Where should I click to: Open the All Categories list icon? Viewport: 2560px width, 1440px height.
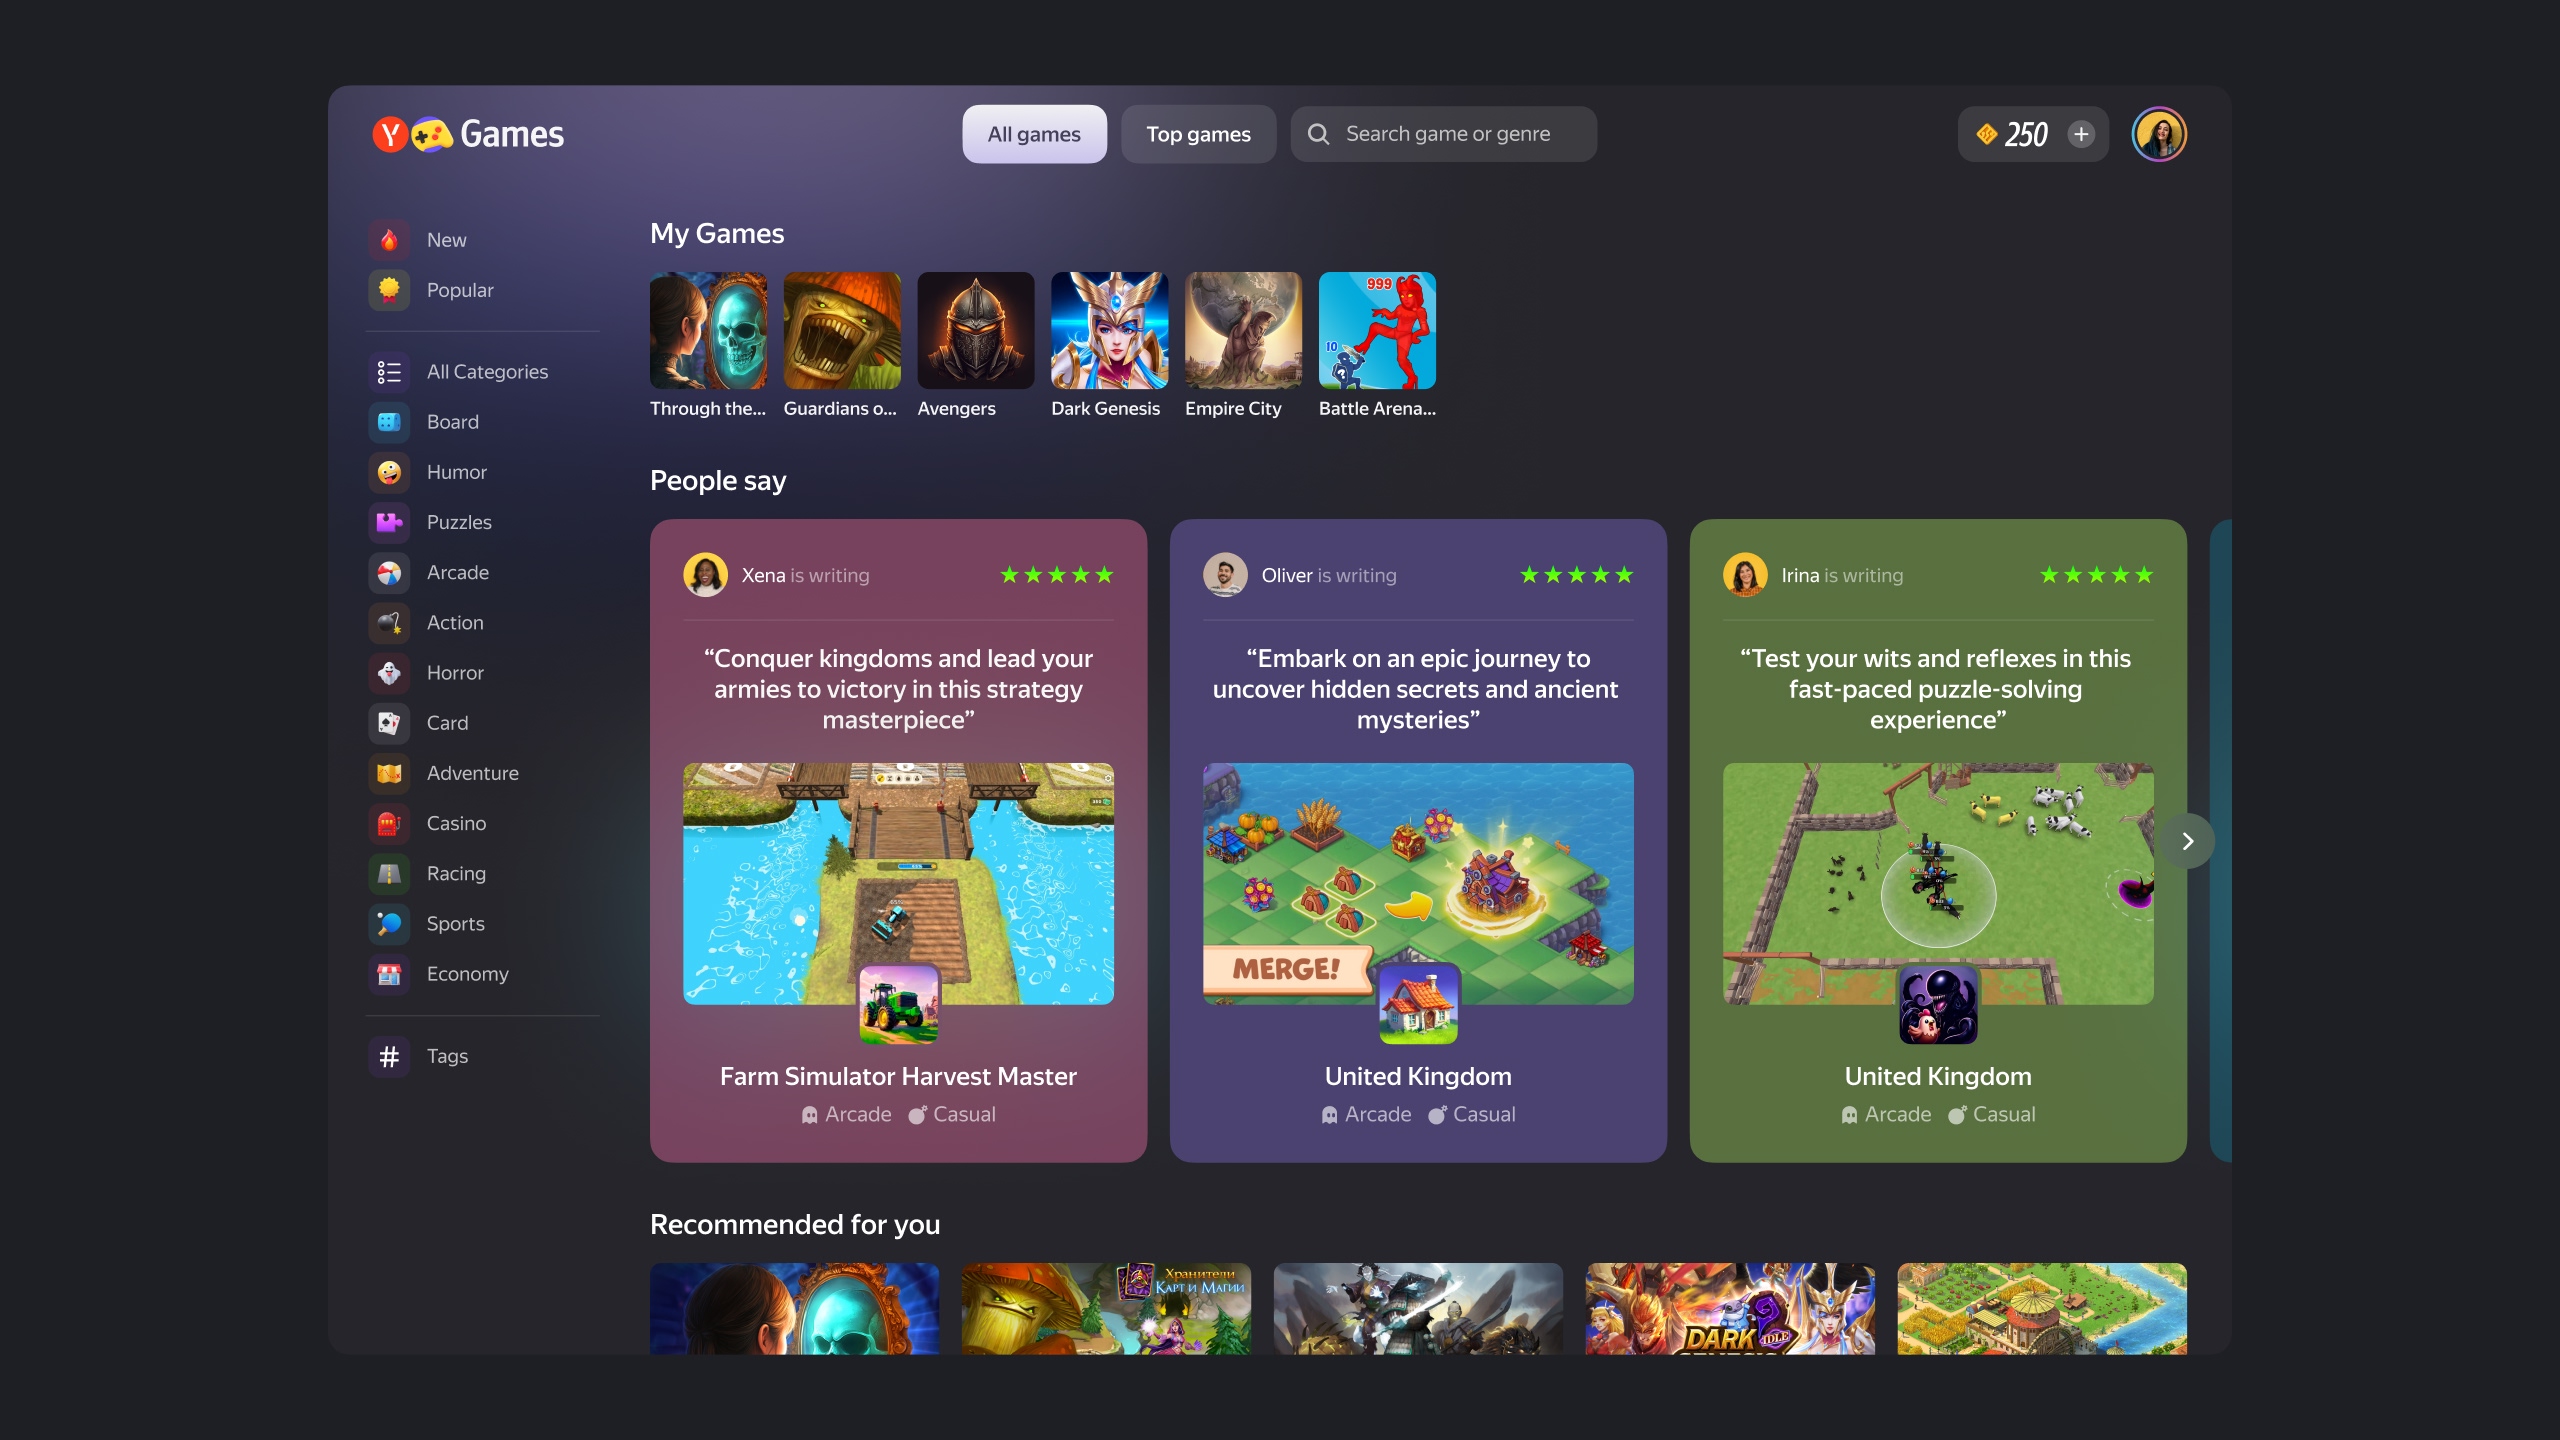point(389,372)
